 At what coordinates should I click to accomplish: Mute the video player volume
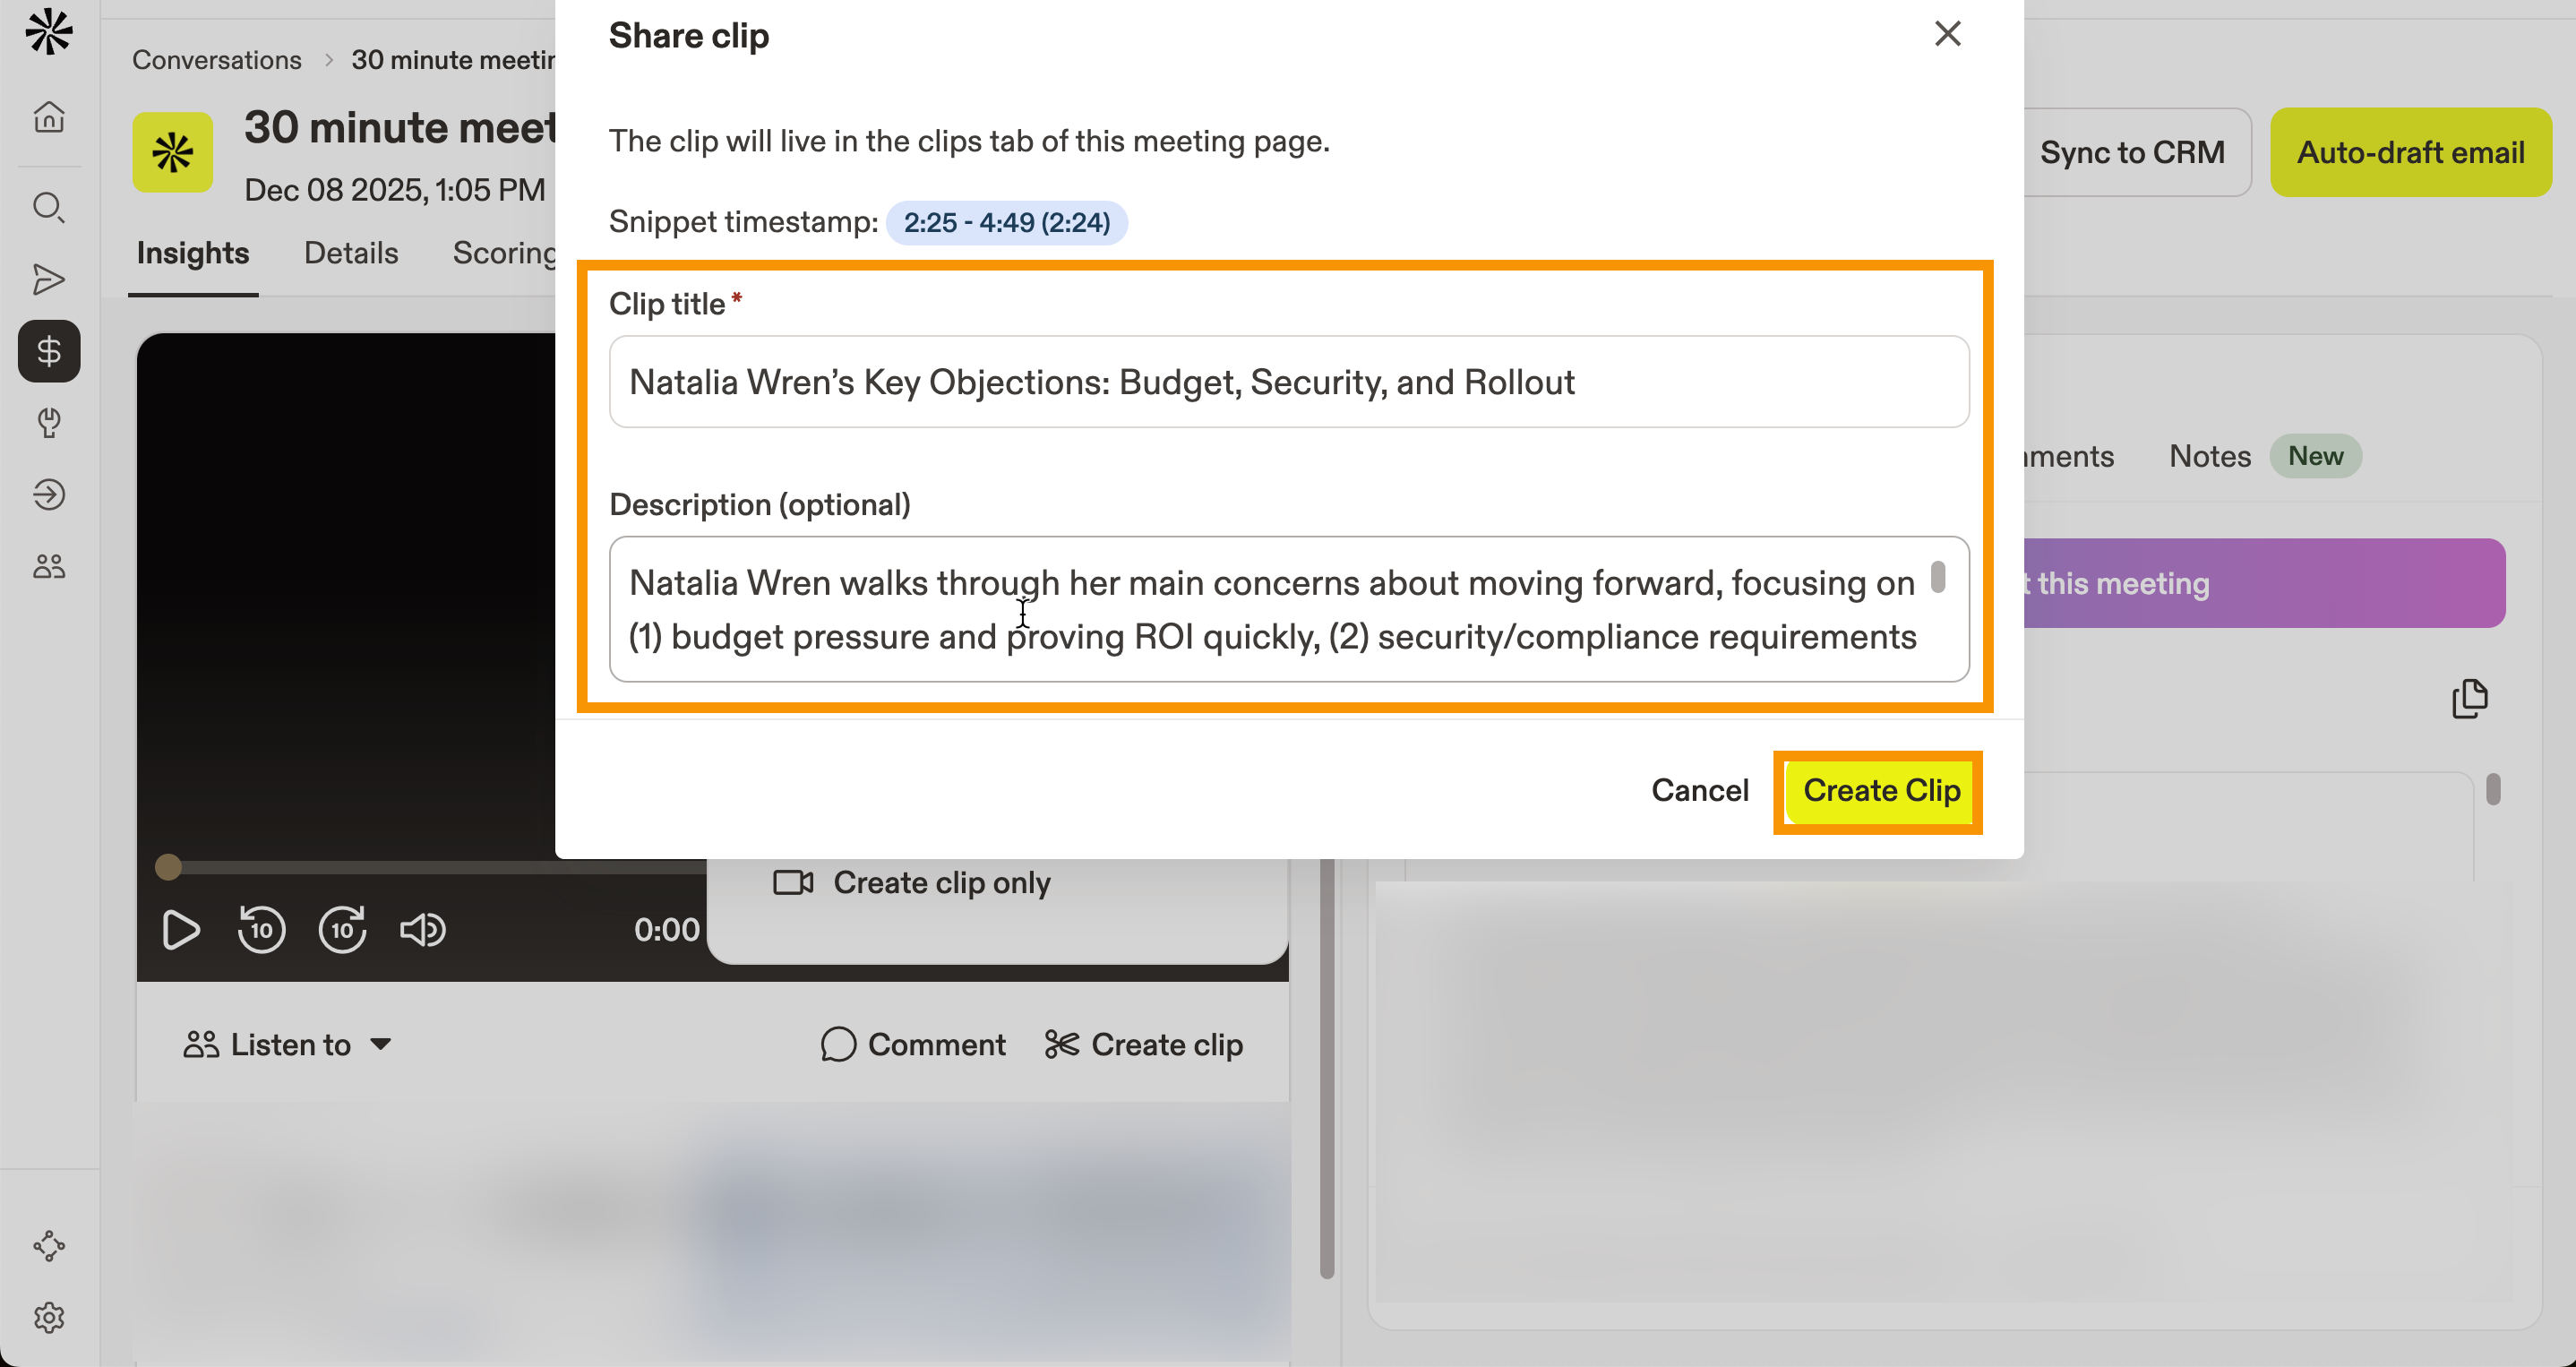pos(422,929)
